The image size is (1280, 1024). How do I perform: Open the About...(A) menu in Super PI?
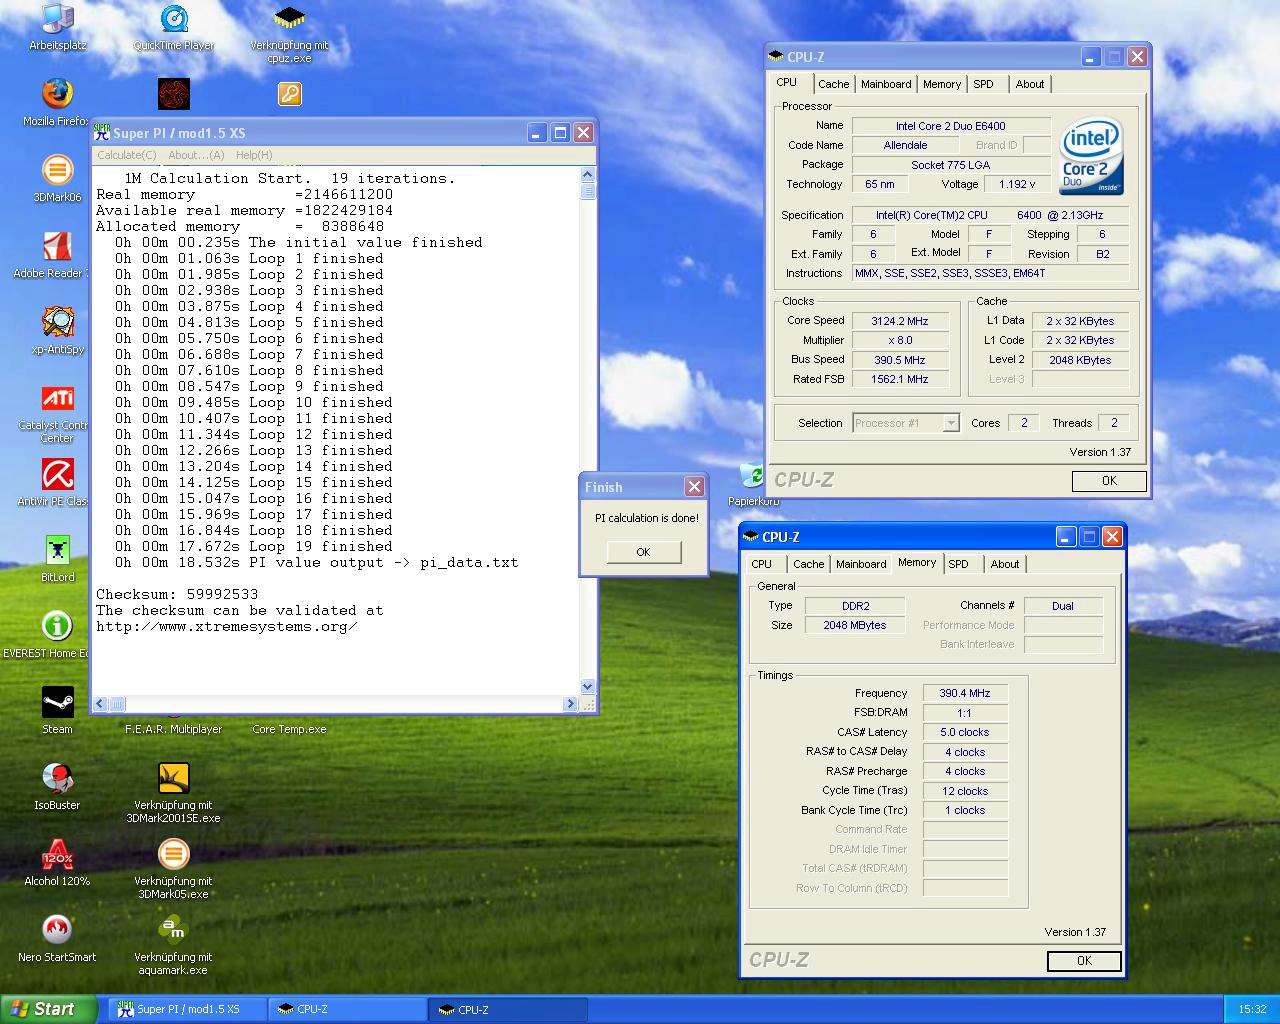(196, 155)
